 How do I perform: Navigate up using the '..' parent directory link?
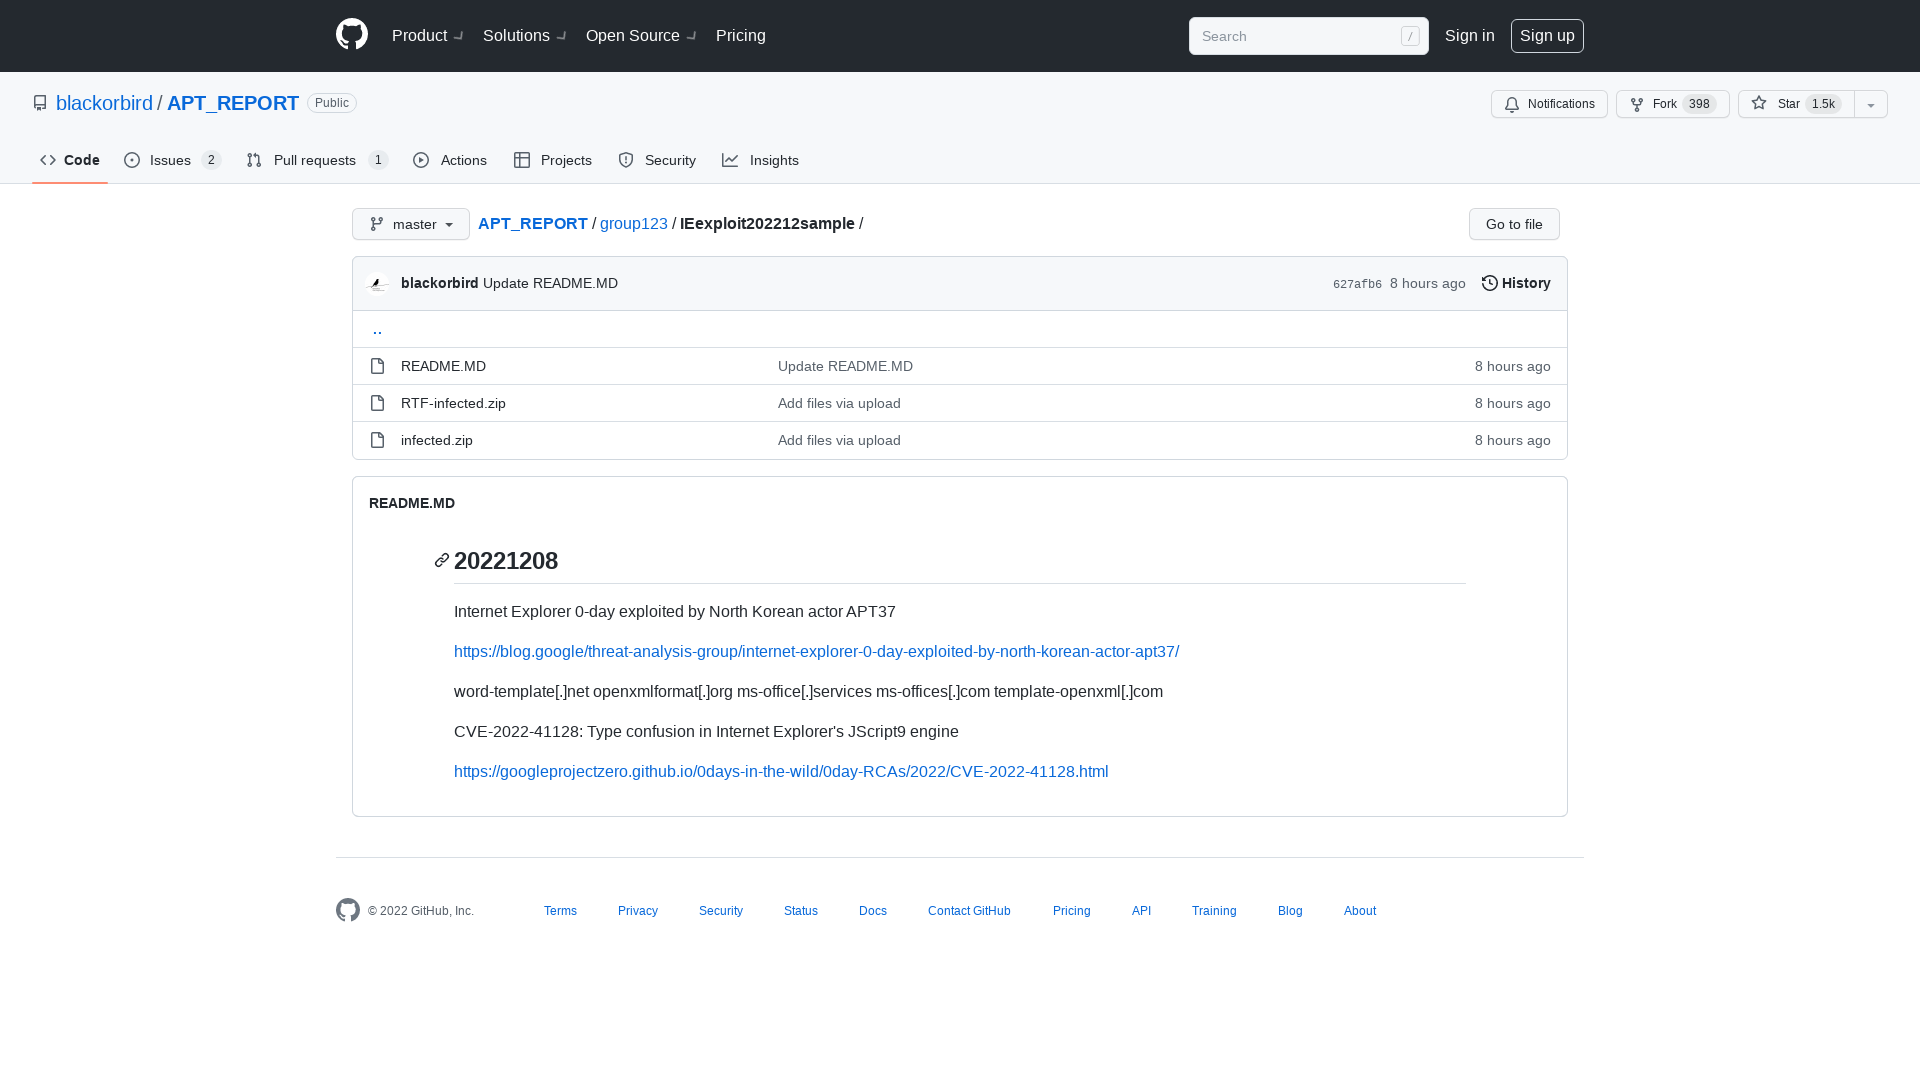(x=377, y=329)
